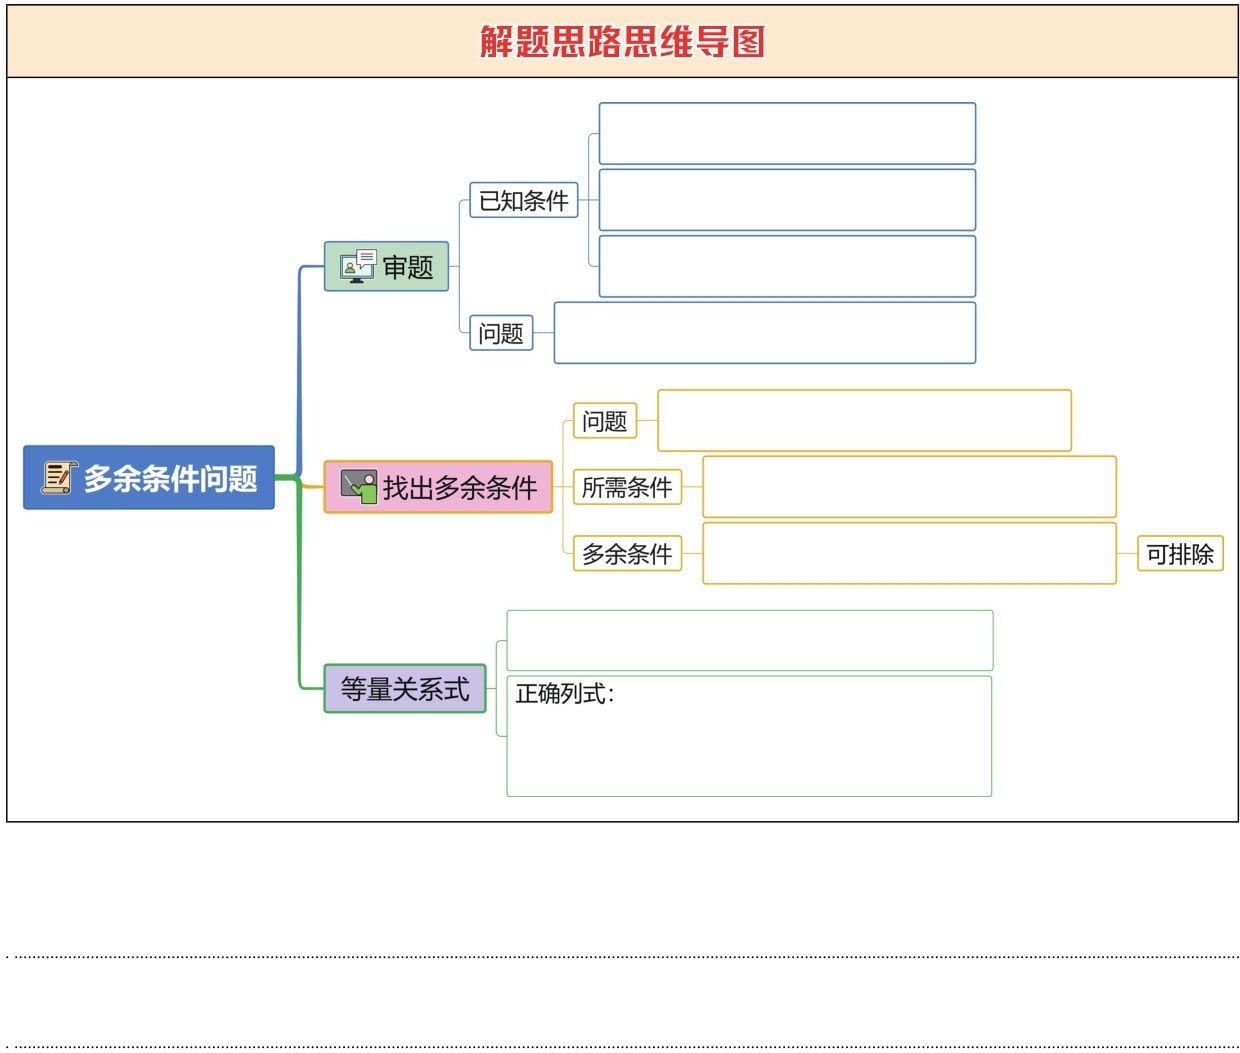The height and width of the screenshot is (1053, 1240).
Task: Select the 审题 node label
Action: 408,267
